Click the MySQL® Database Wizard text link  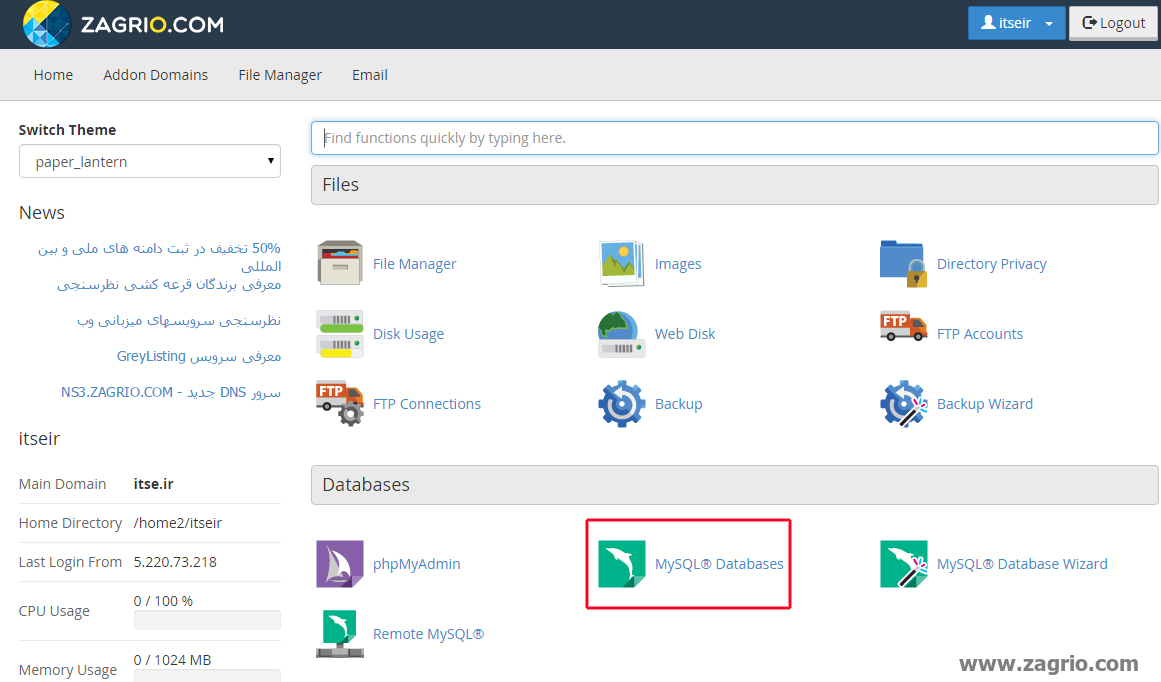point(1023,564)
